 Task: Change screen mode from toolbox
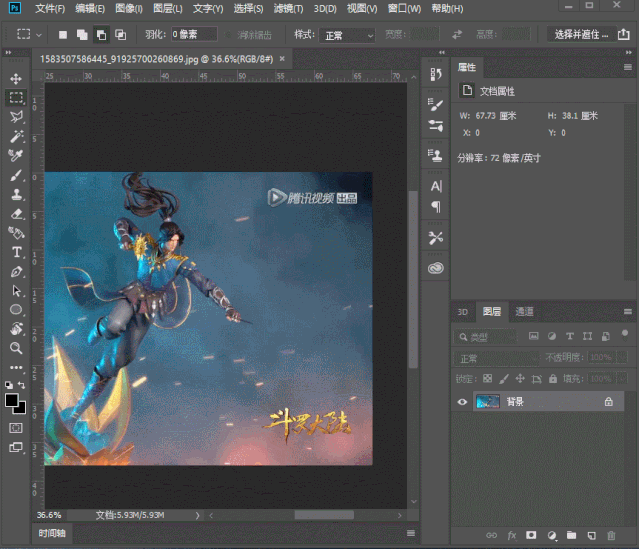click(16, 448)
